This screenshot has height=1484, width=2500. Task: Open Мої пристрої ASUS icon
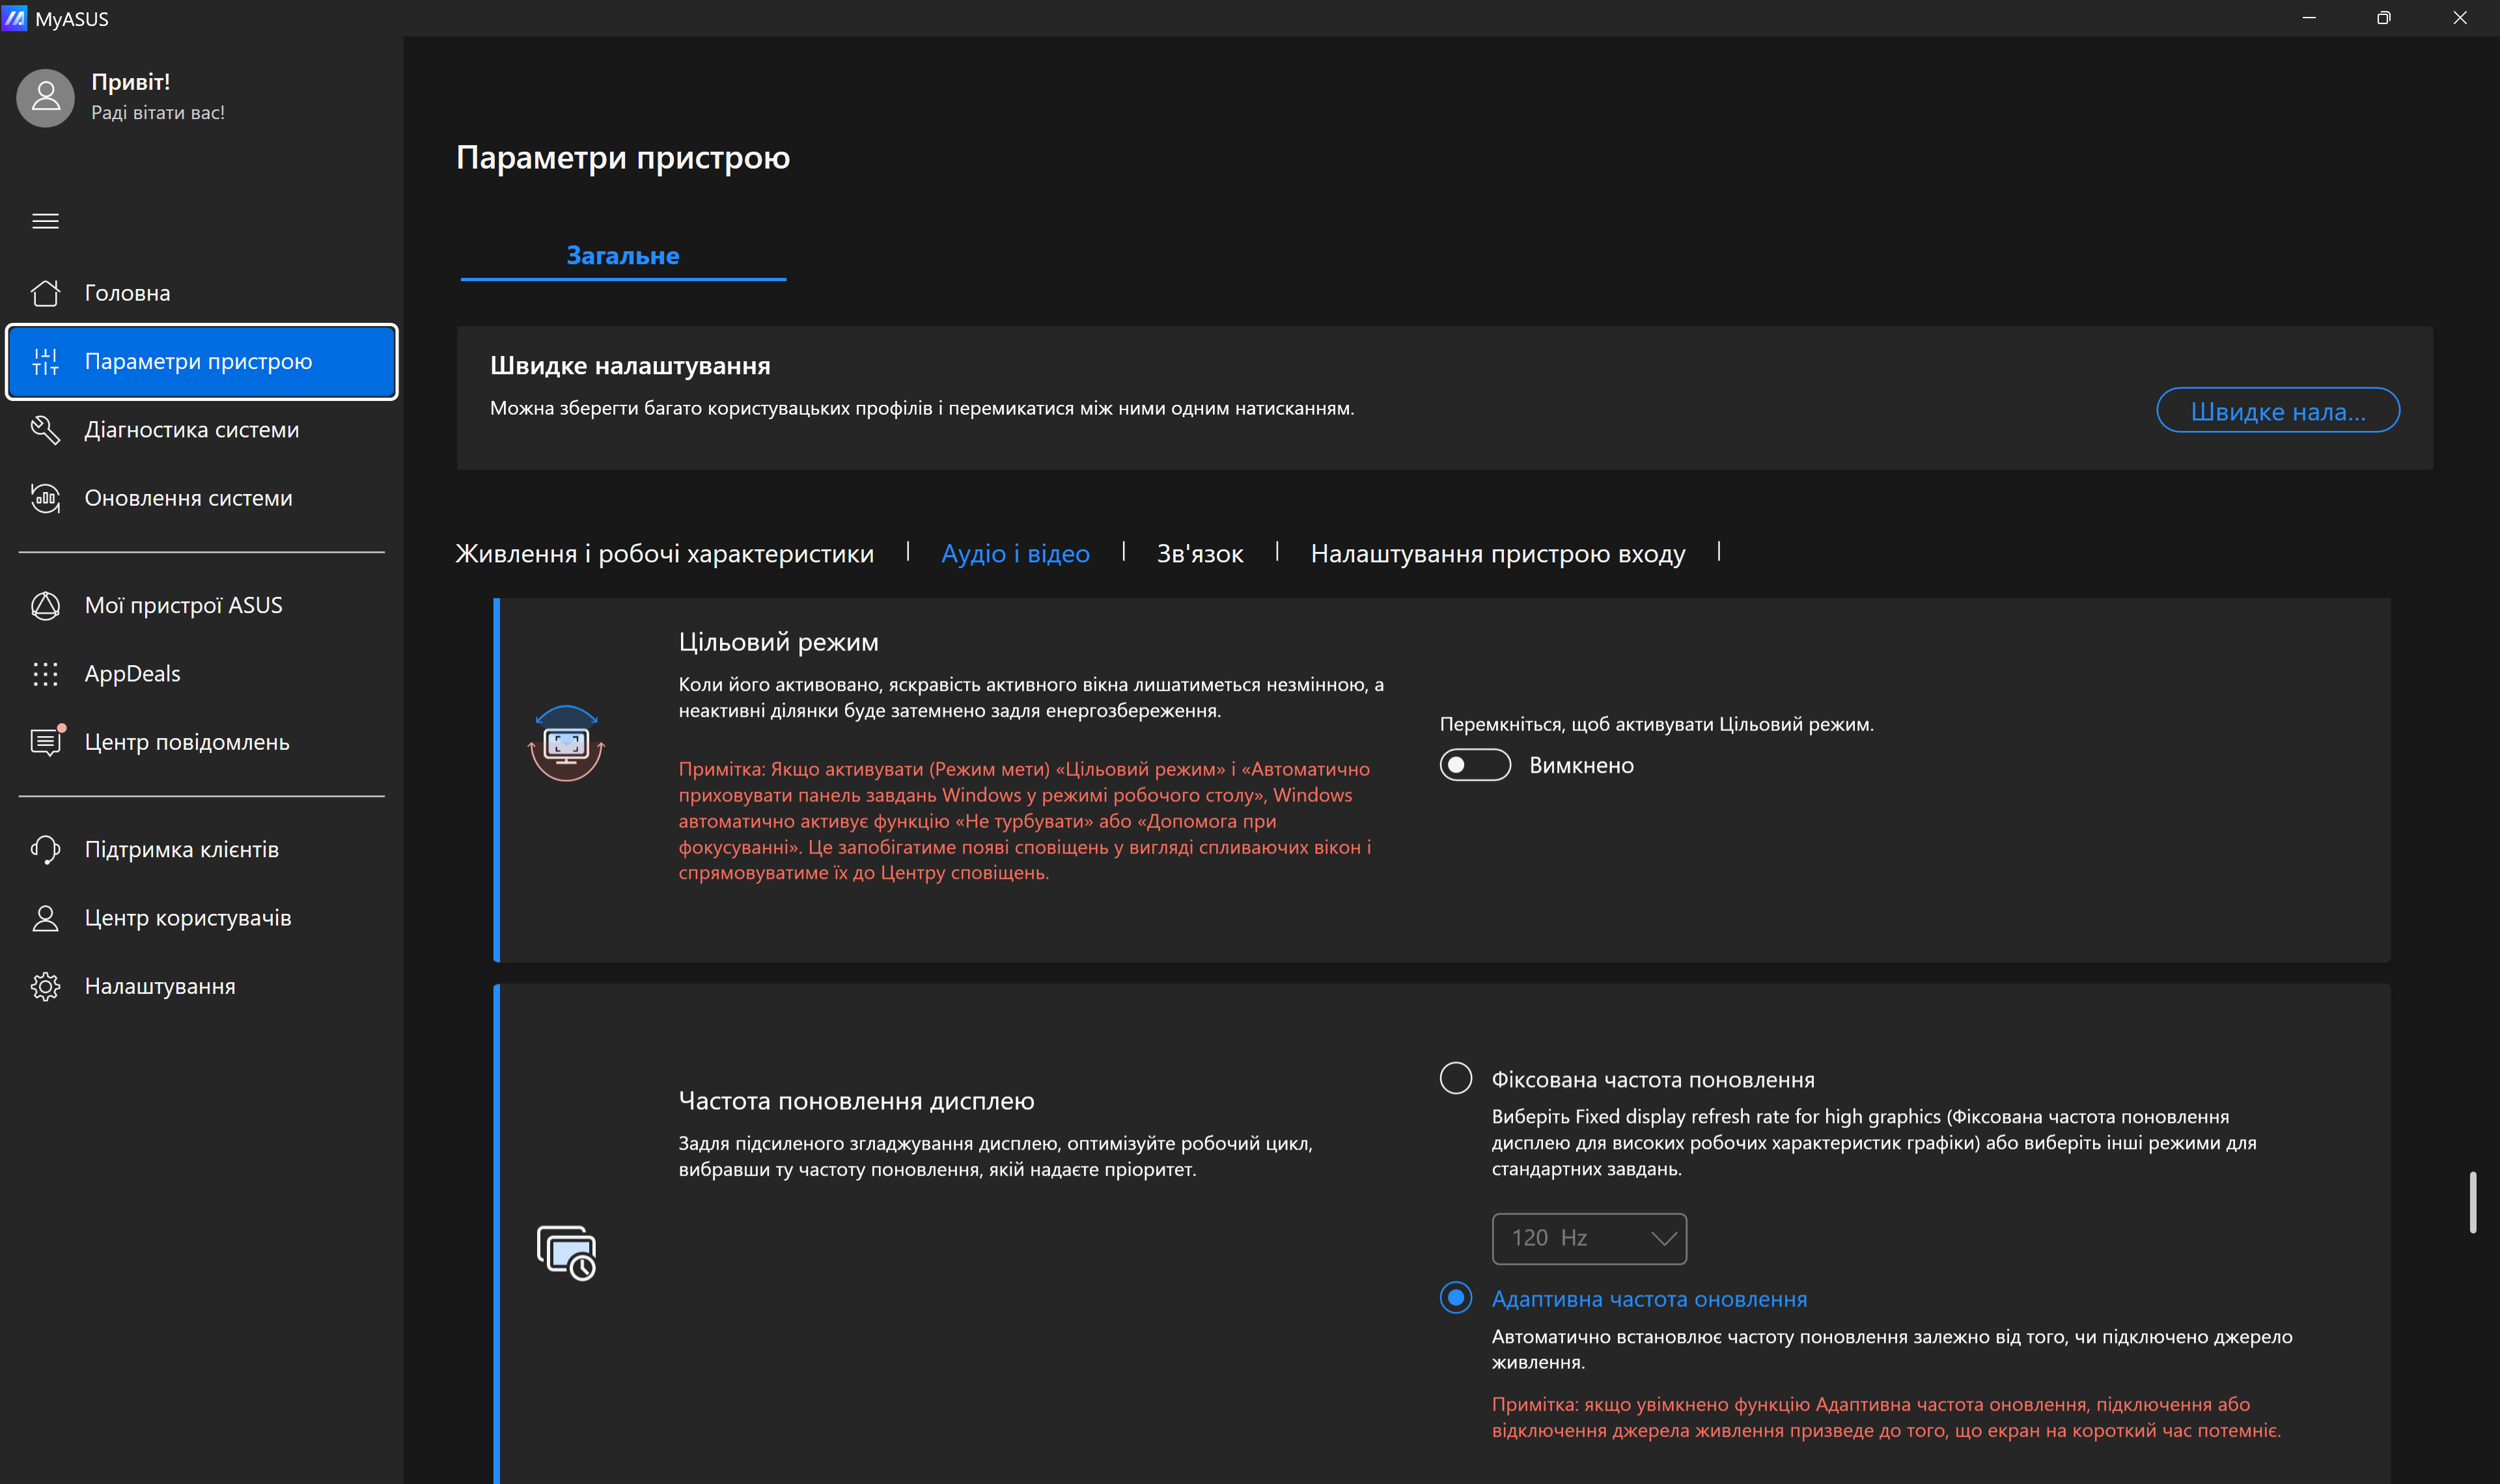pyautogui.click(x=45, y=605)
